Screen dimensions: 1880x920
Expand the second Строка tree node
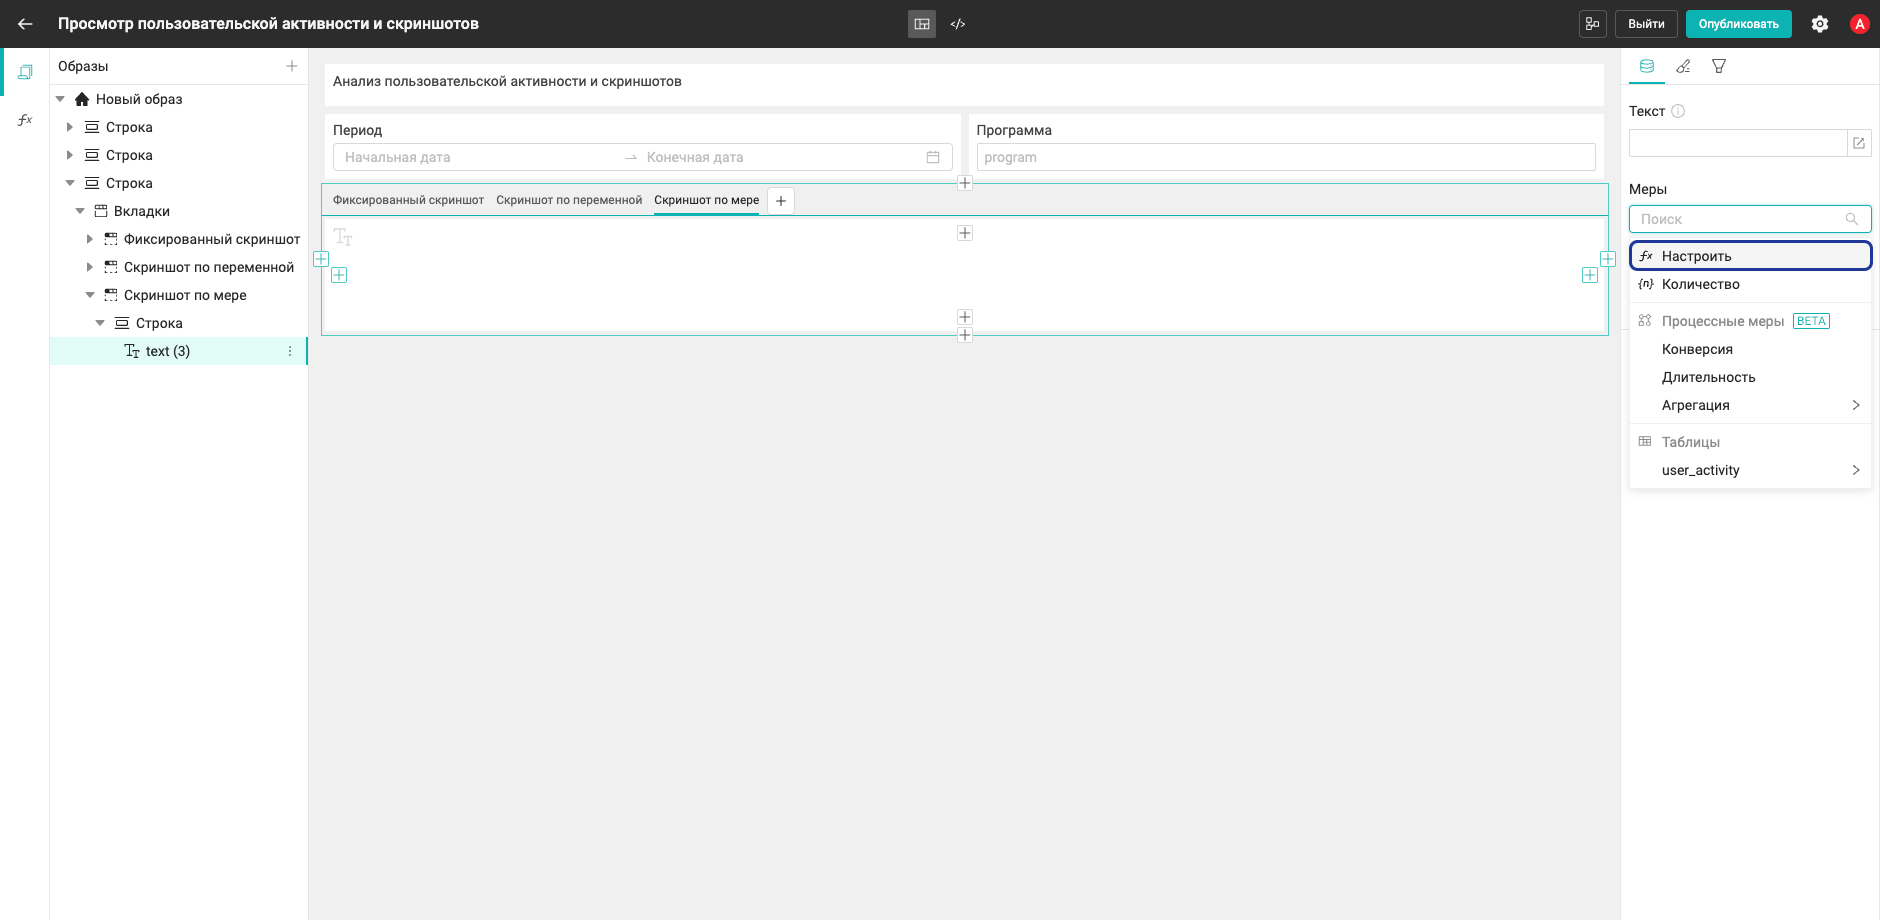click(x=70, y=155)
